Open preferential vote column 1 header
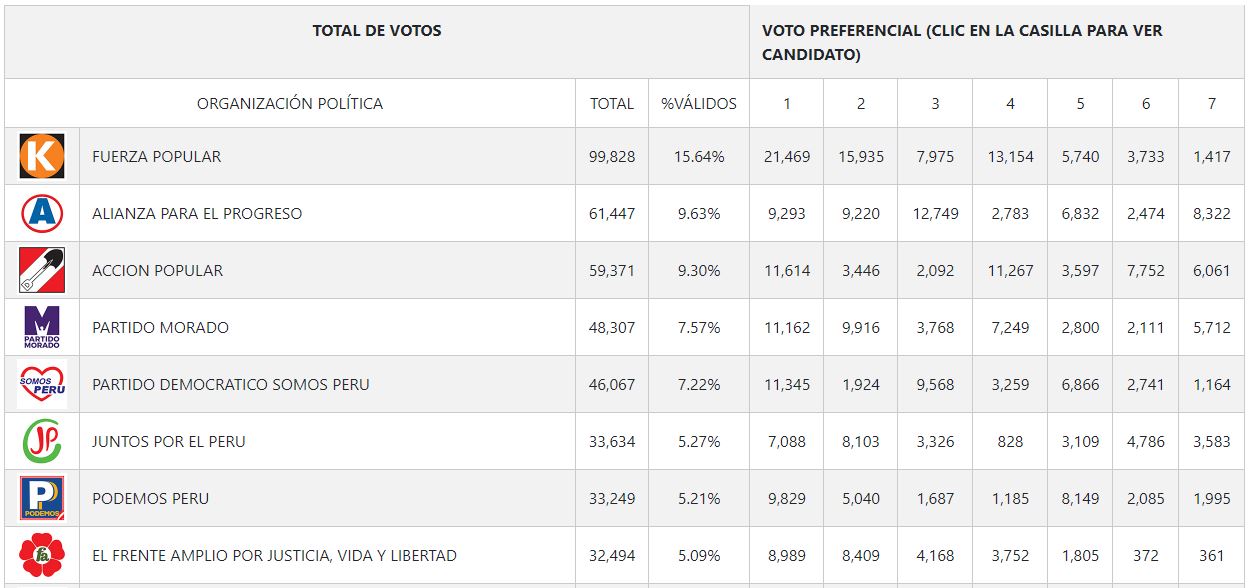 coord(786,103)
